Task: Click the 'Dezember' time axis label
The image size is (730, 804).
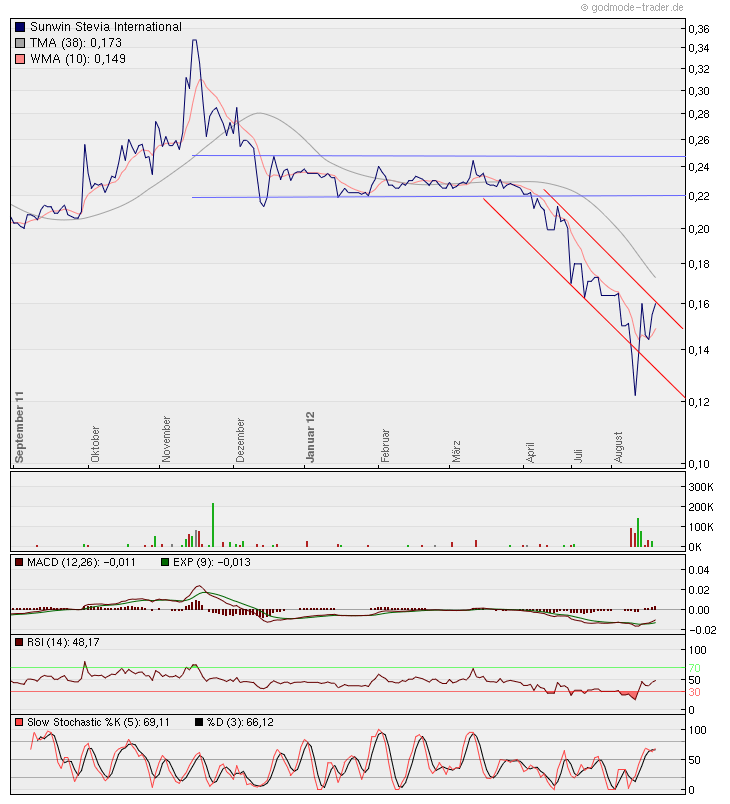Action: (x=240, y=440)
